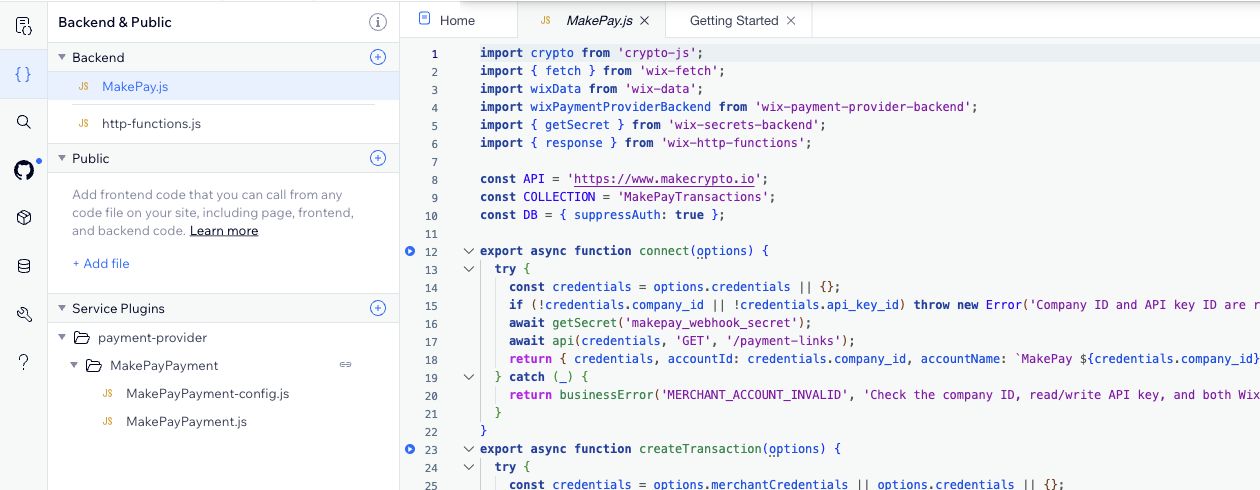The image size is (1260, 490).
Task: Fold the connect function at line 12
Action: coord(467,251)
